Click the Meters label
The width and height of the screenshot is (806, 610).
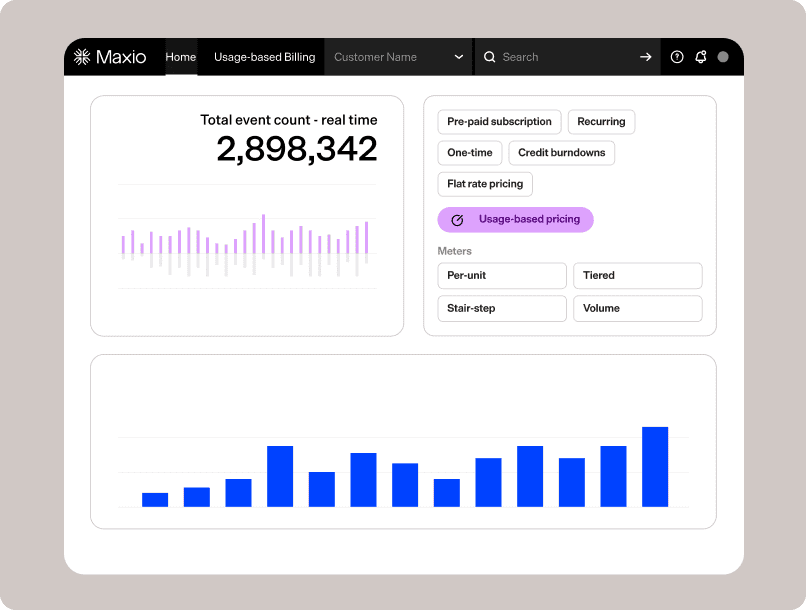click(x=454, y=251)
